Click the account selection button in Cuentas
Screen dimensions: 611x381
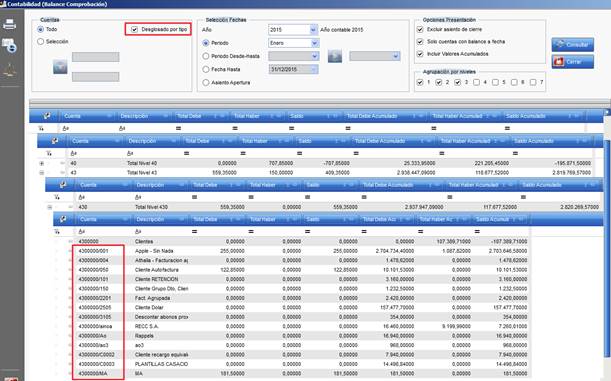pyautogui.click(x=60, y=67)
